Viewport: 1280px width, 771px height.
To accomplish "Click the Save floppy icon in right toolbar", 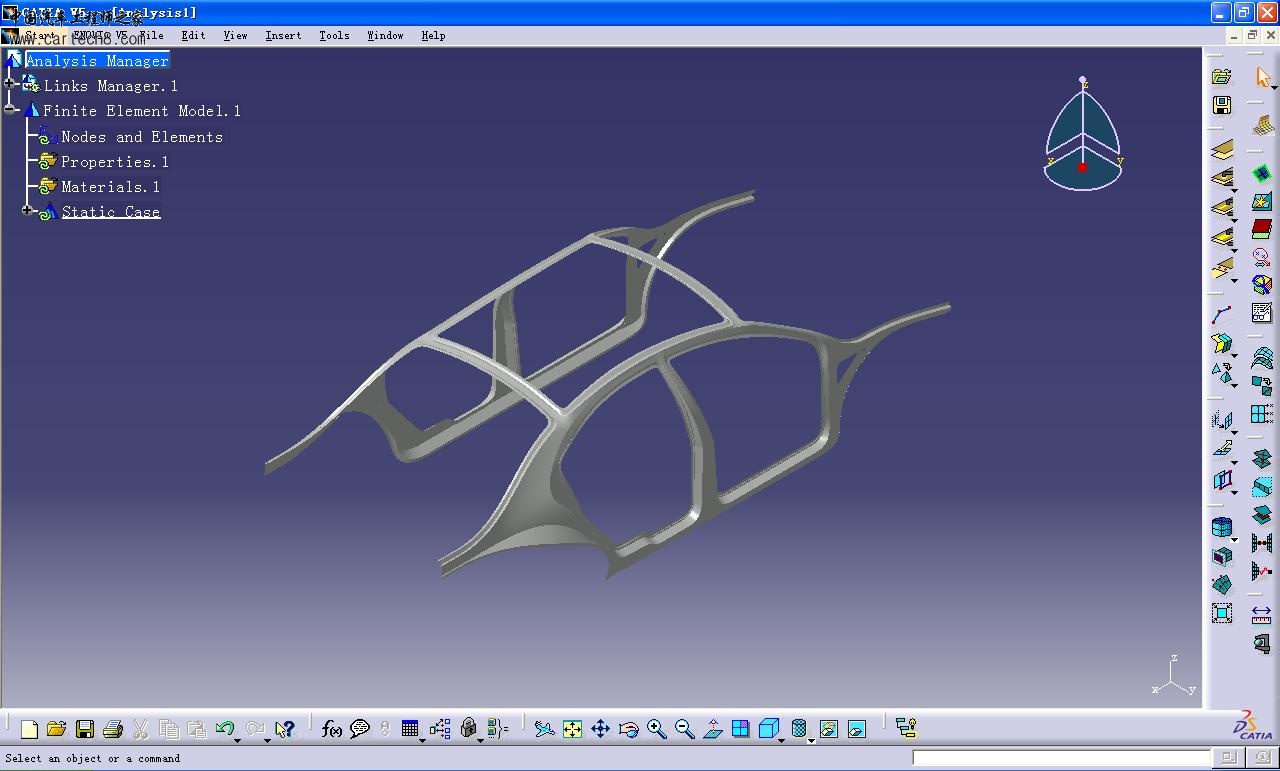I will click(1221, 105).
